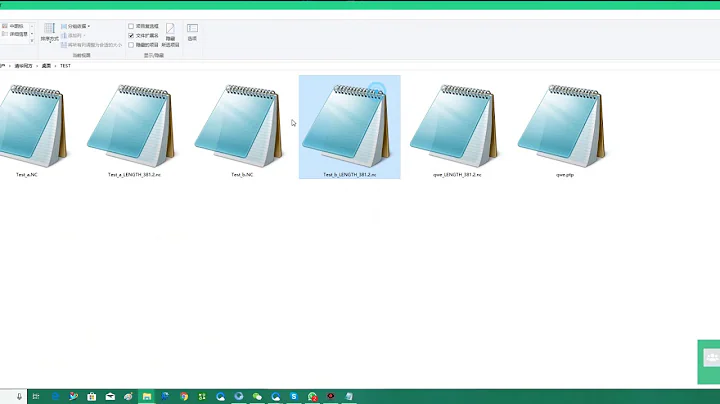Open the Mail app on taskbar
Image resolution: width=720 pixels, height=404 pixels.
(x=110, y=396)
